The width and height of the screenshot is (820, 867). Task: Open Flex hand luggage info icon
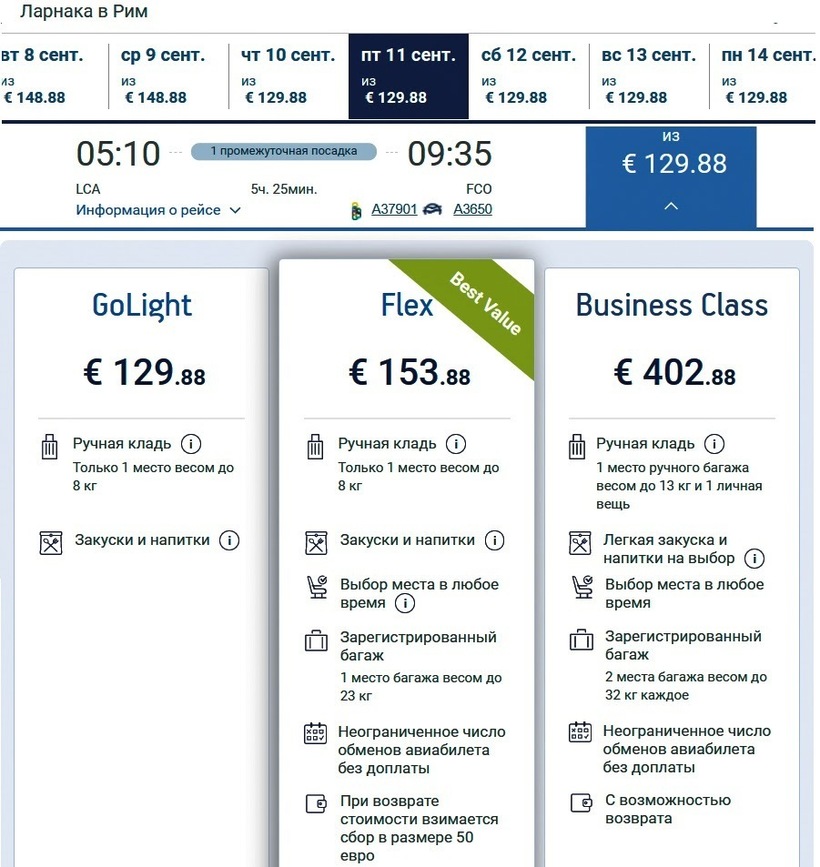456,444
